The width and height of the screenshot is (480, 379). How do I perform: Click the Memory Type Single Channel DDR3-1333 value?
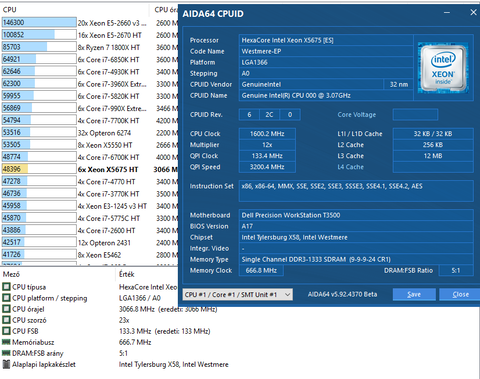pyautogui.click(x=356, y=259)
